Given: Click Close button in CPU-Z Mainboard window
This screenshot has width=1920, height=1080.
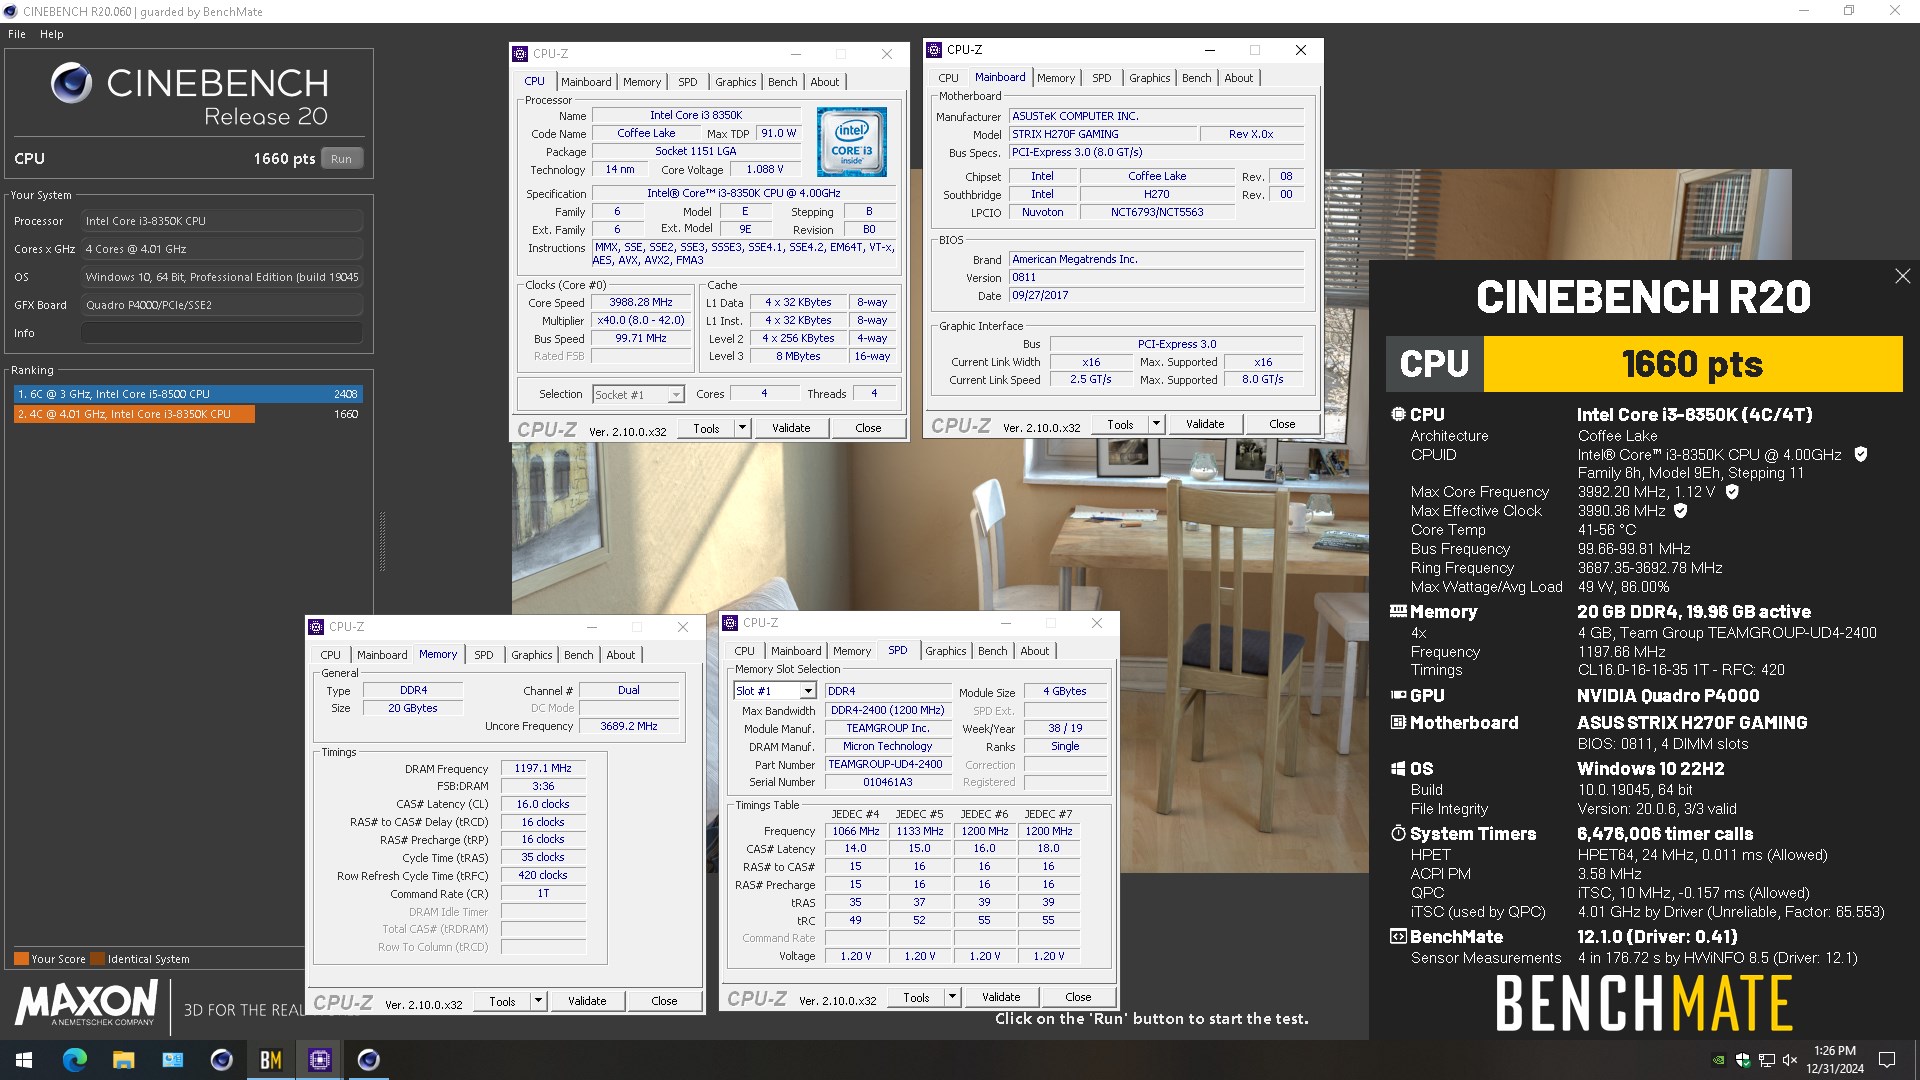Looking at the screenshot, I should (1282, 424).
